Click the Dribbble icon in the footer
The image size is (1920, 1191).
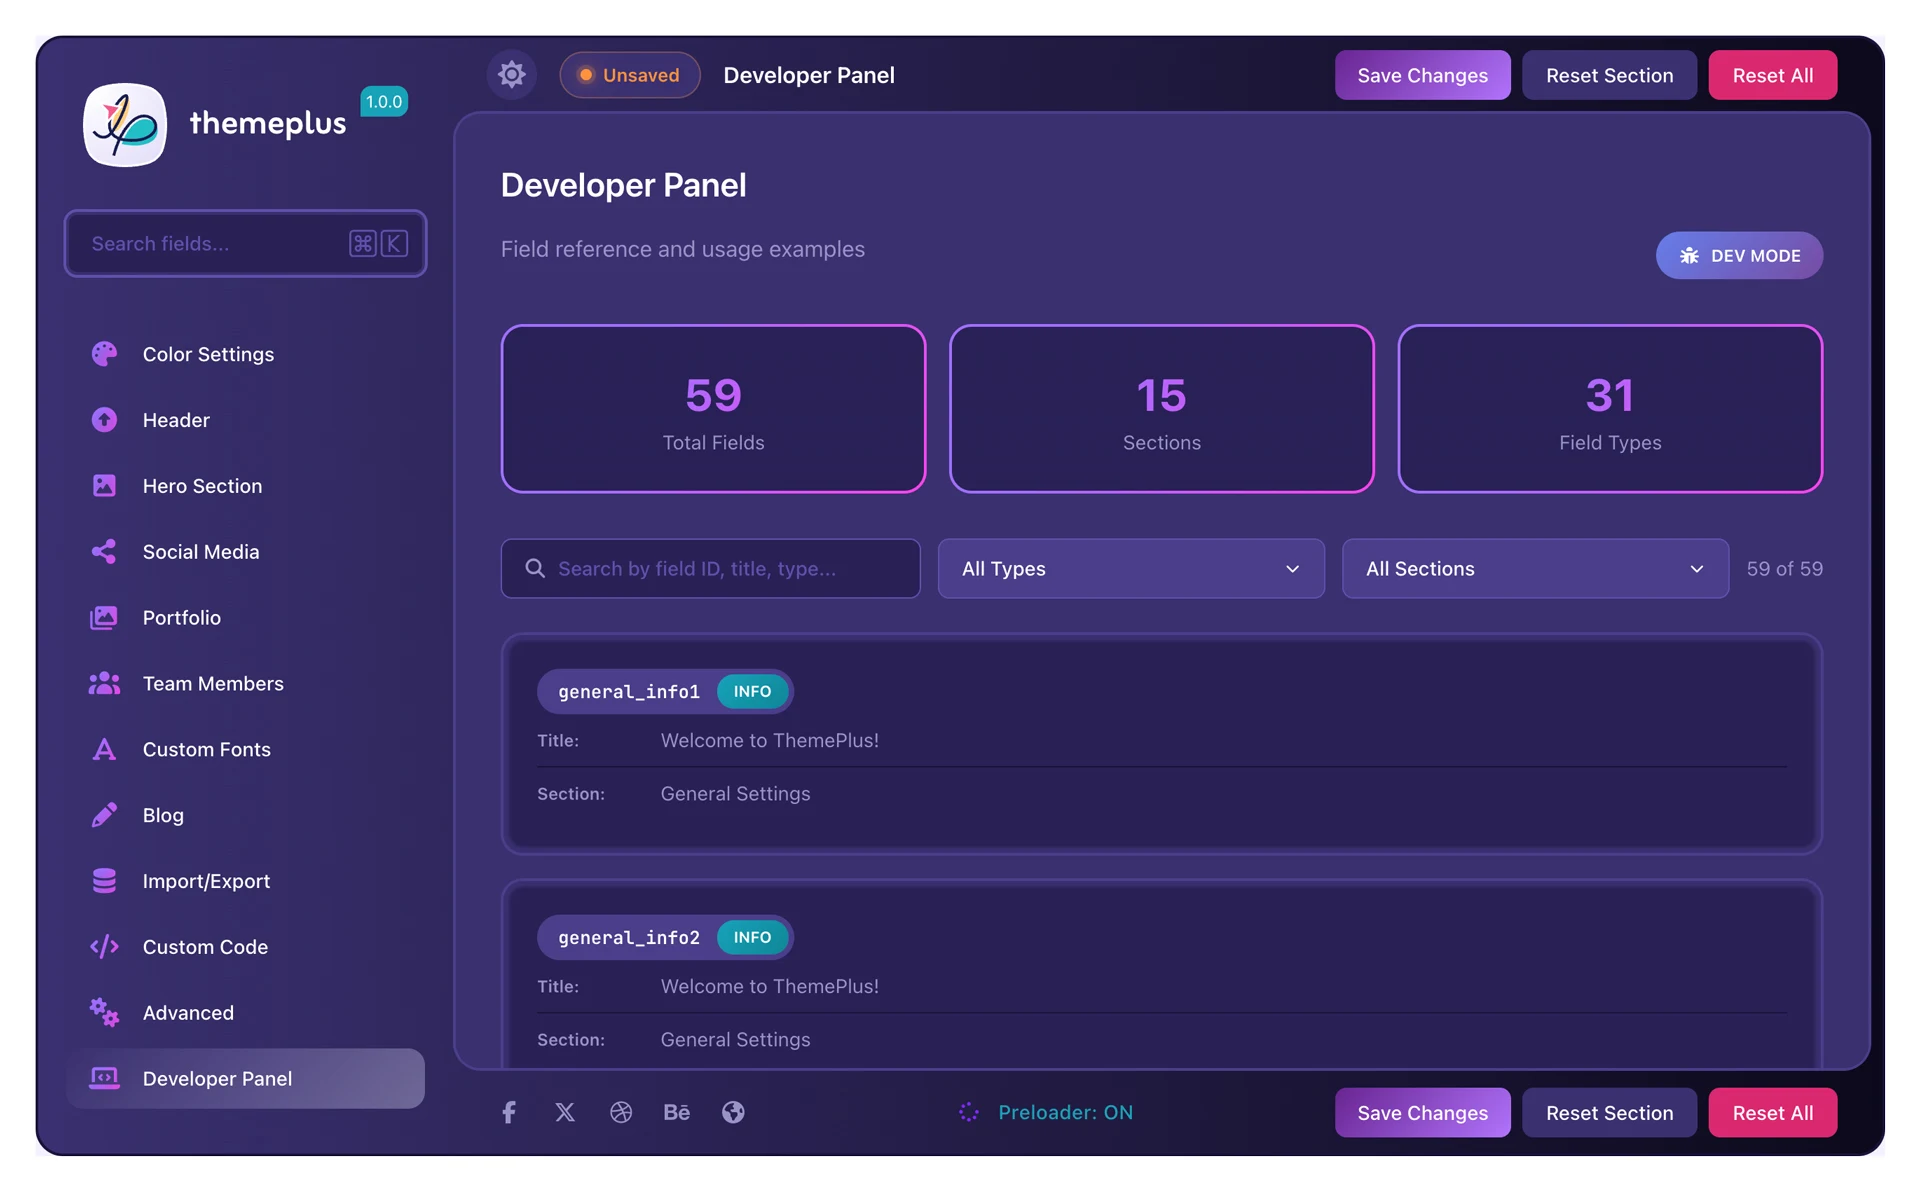621,1112
